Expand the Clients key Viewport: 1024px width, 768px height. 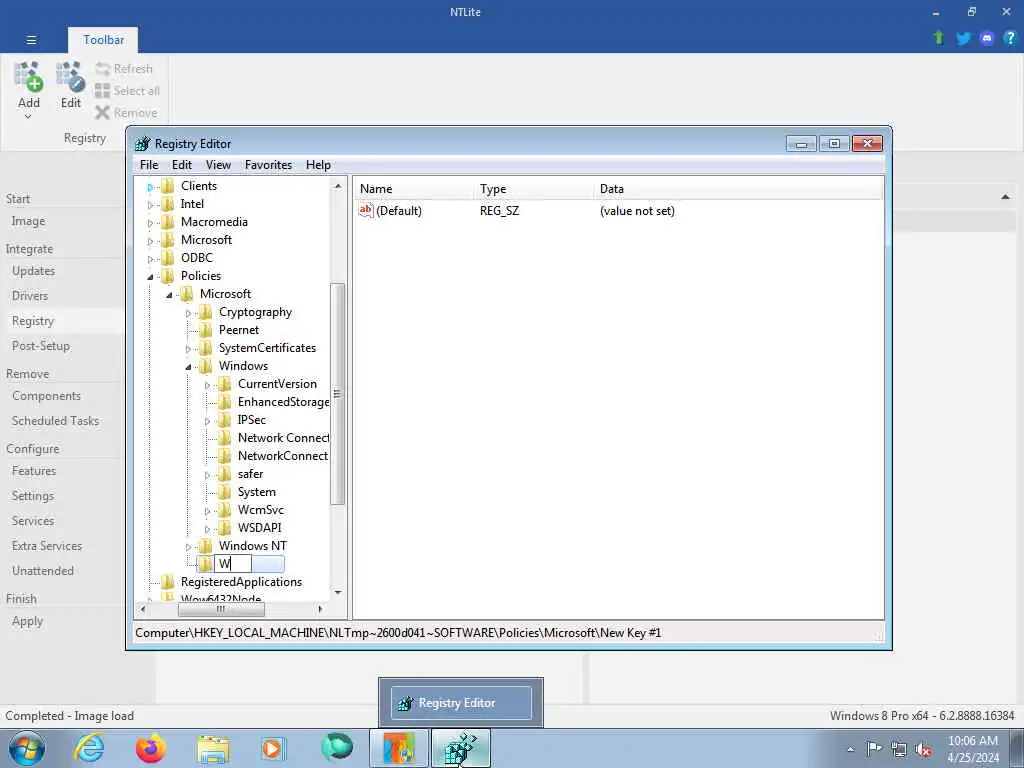pos(150,187)
